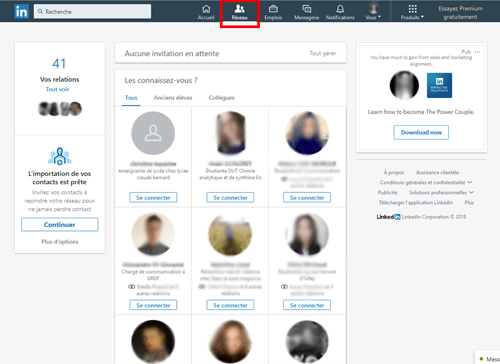500x364 pixels.
Task: Click Essayez Premium gratuitement link
Action: 460,13
